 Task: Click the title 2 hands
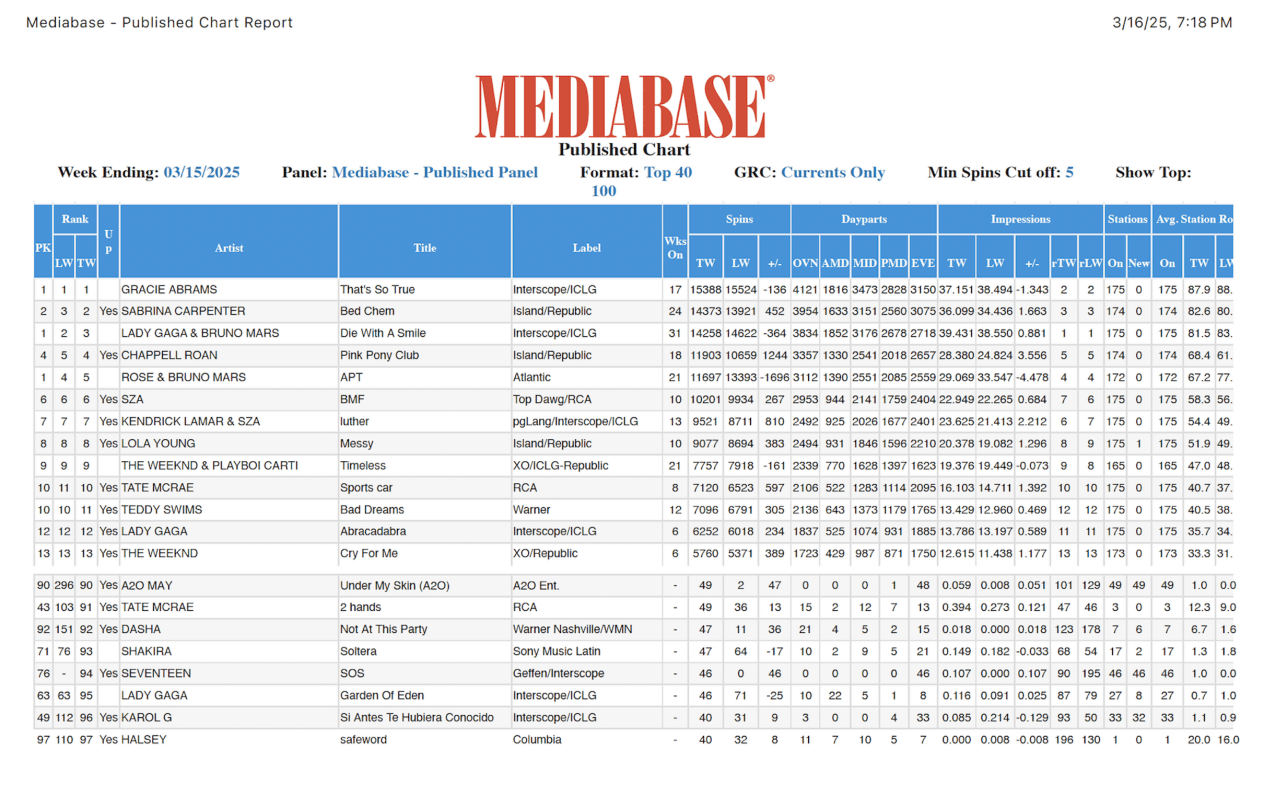(360, 608)
